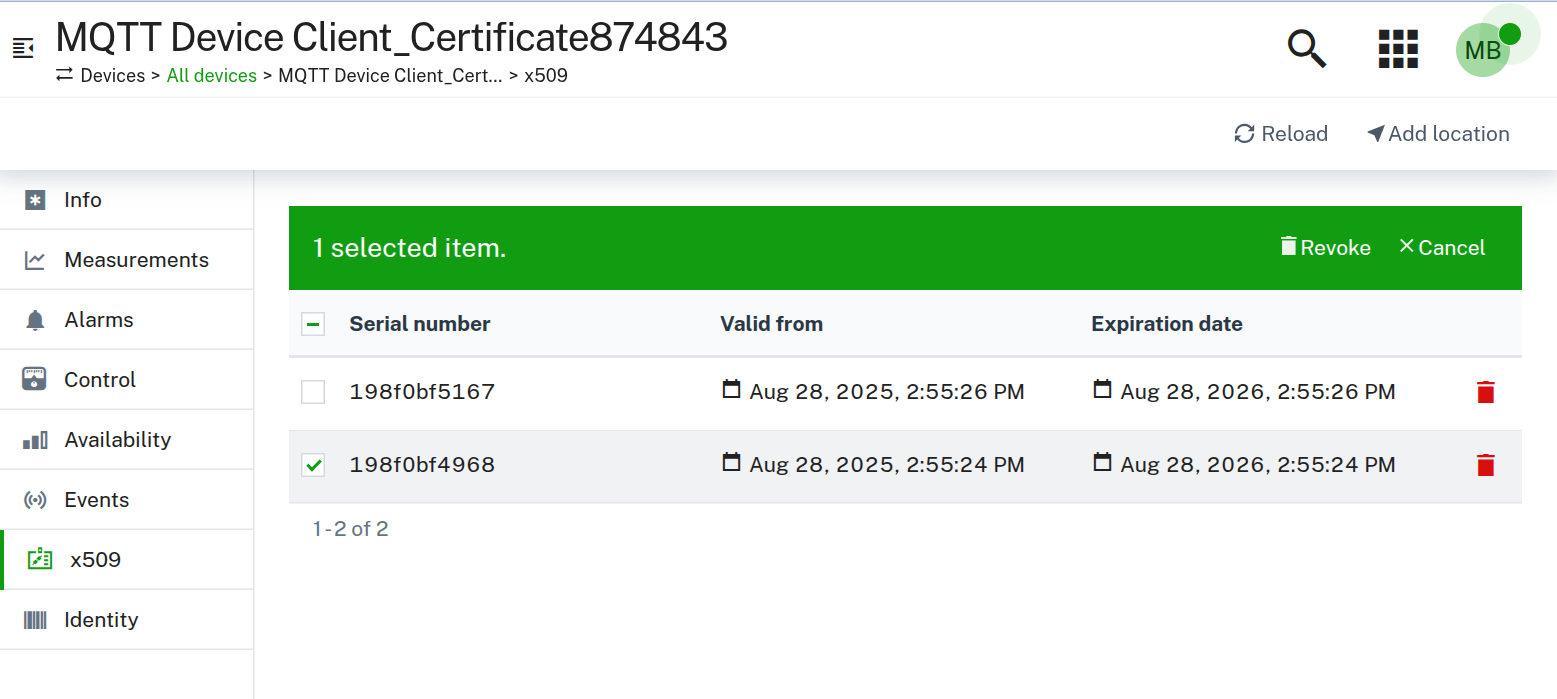Click the Availability signal bars icon
1557x699 pixels.
(x=34, y=439)
